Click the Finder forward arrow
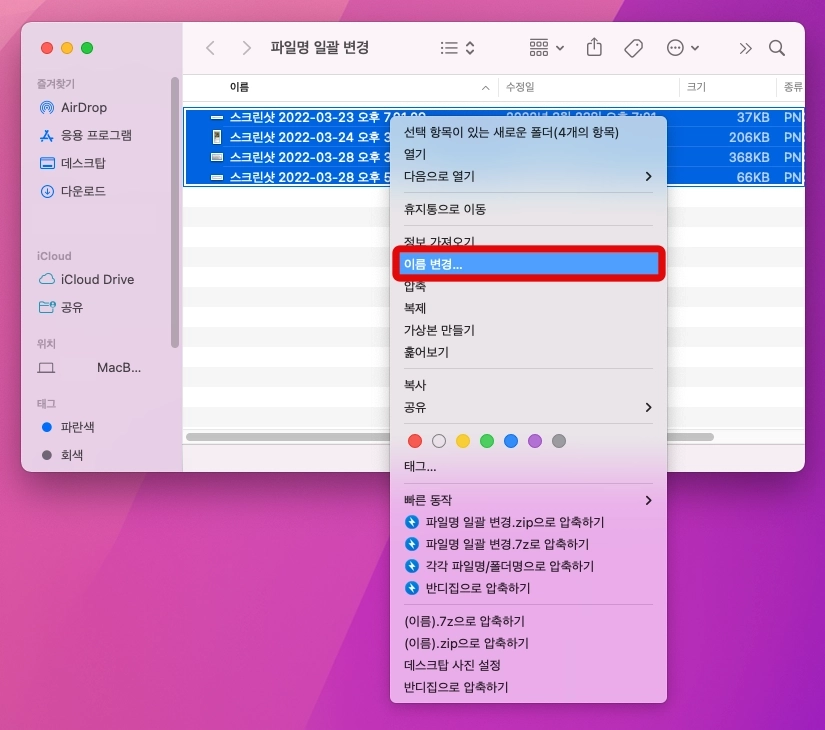The width and height of the screenshot is (825, 730). tap(246, 48)
